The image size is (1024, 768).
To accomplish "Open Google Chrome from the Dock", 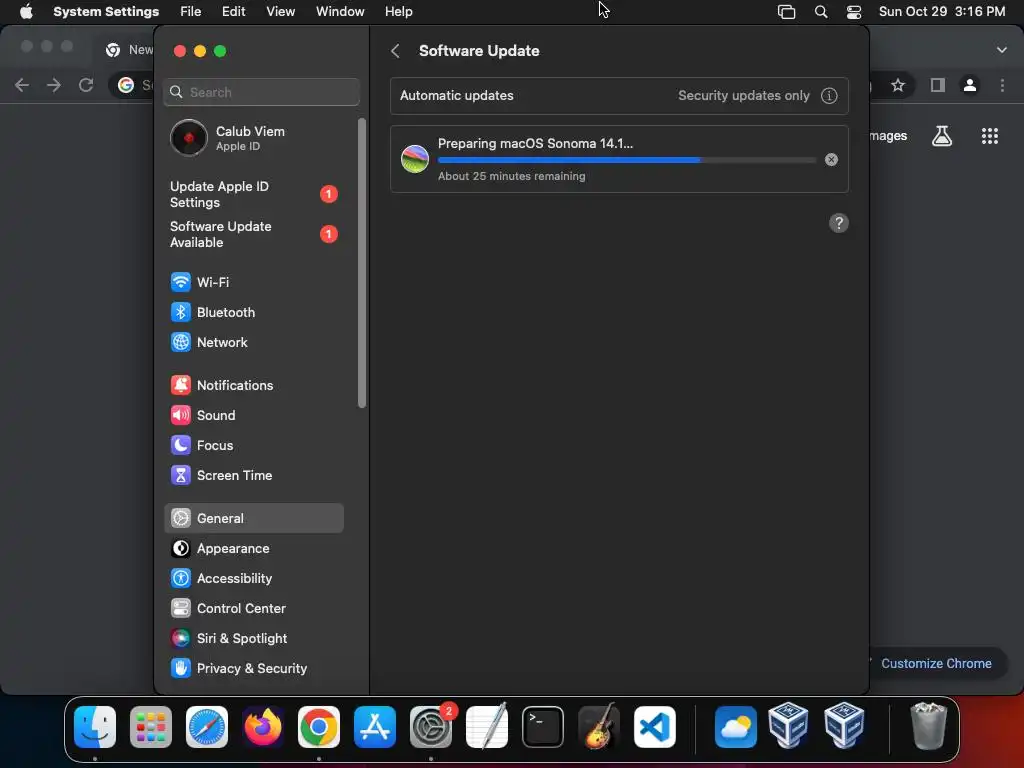I will point(319,727).
